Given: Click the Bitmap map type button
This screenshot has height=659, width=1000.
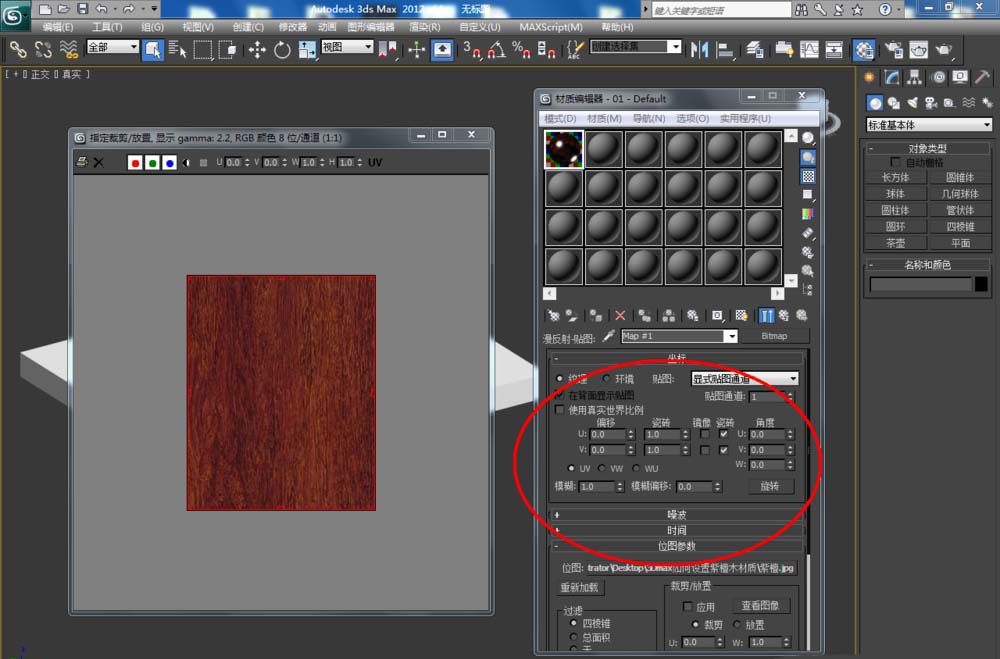Looking at the screenshot, I should tap(774, 336).
